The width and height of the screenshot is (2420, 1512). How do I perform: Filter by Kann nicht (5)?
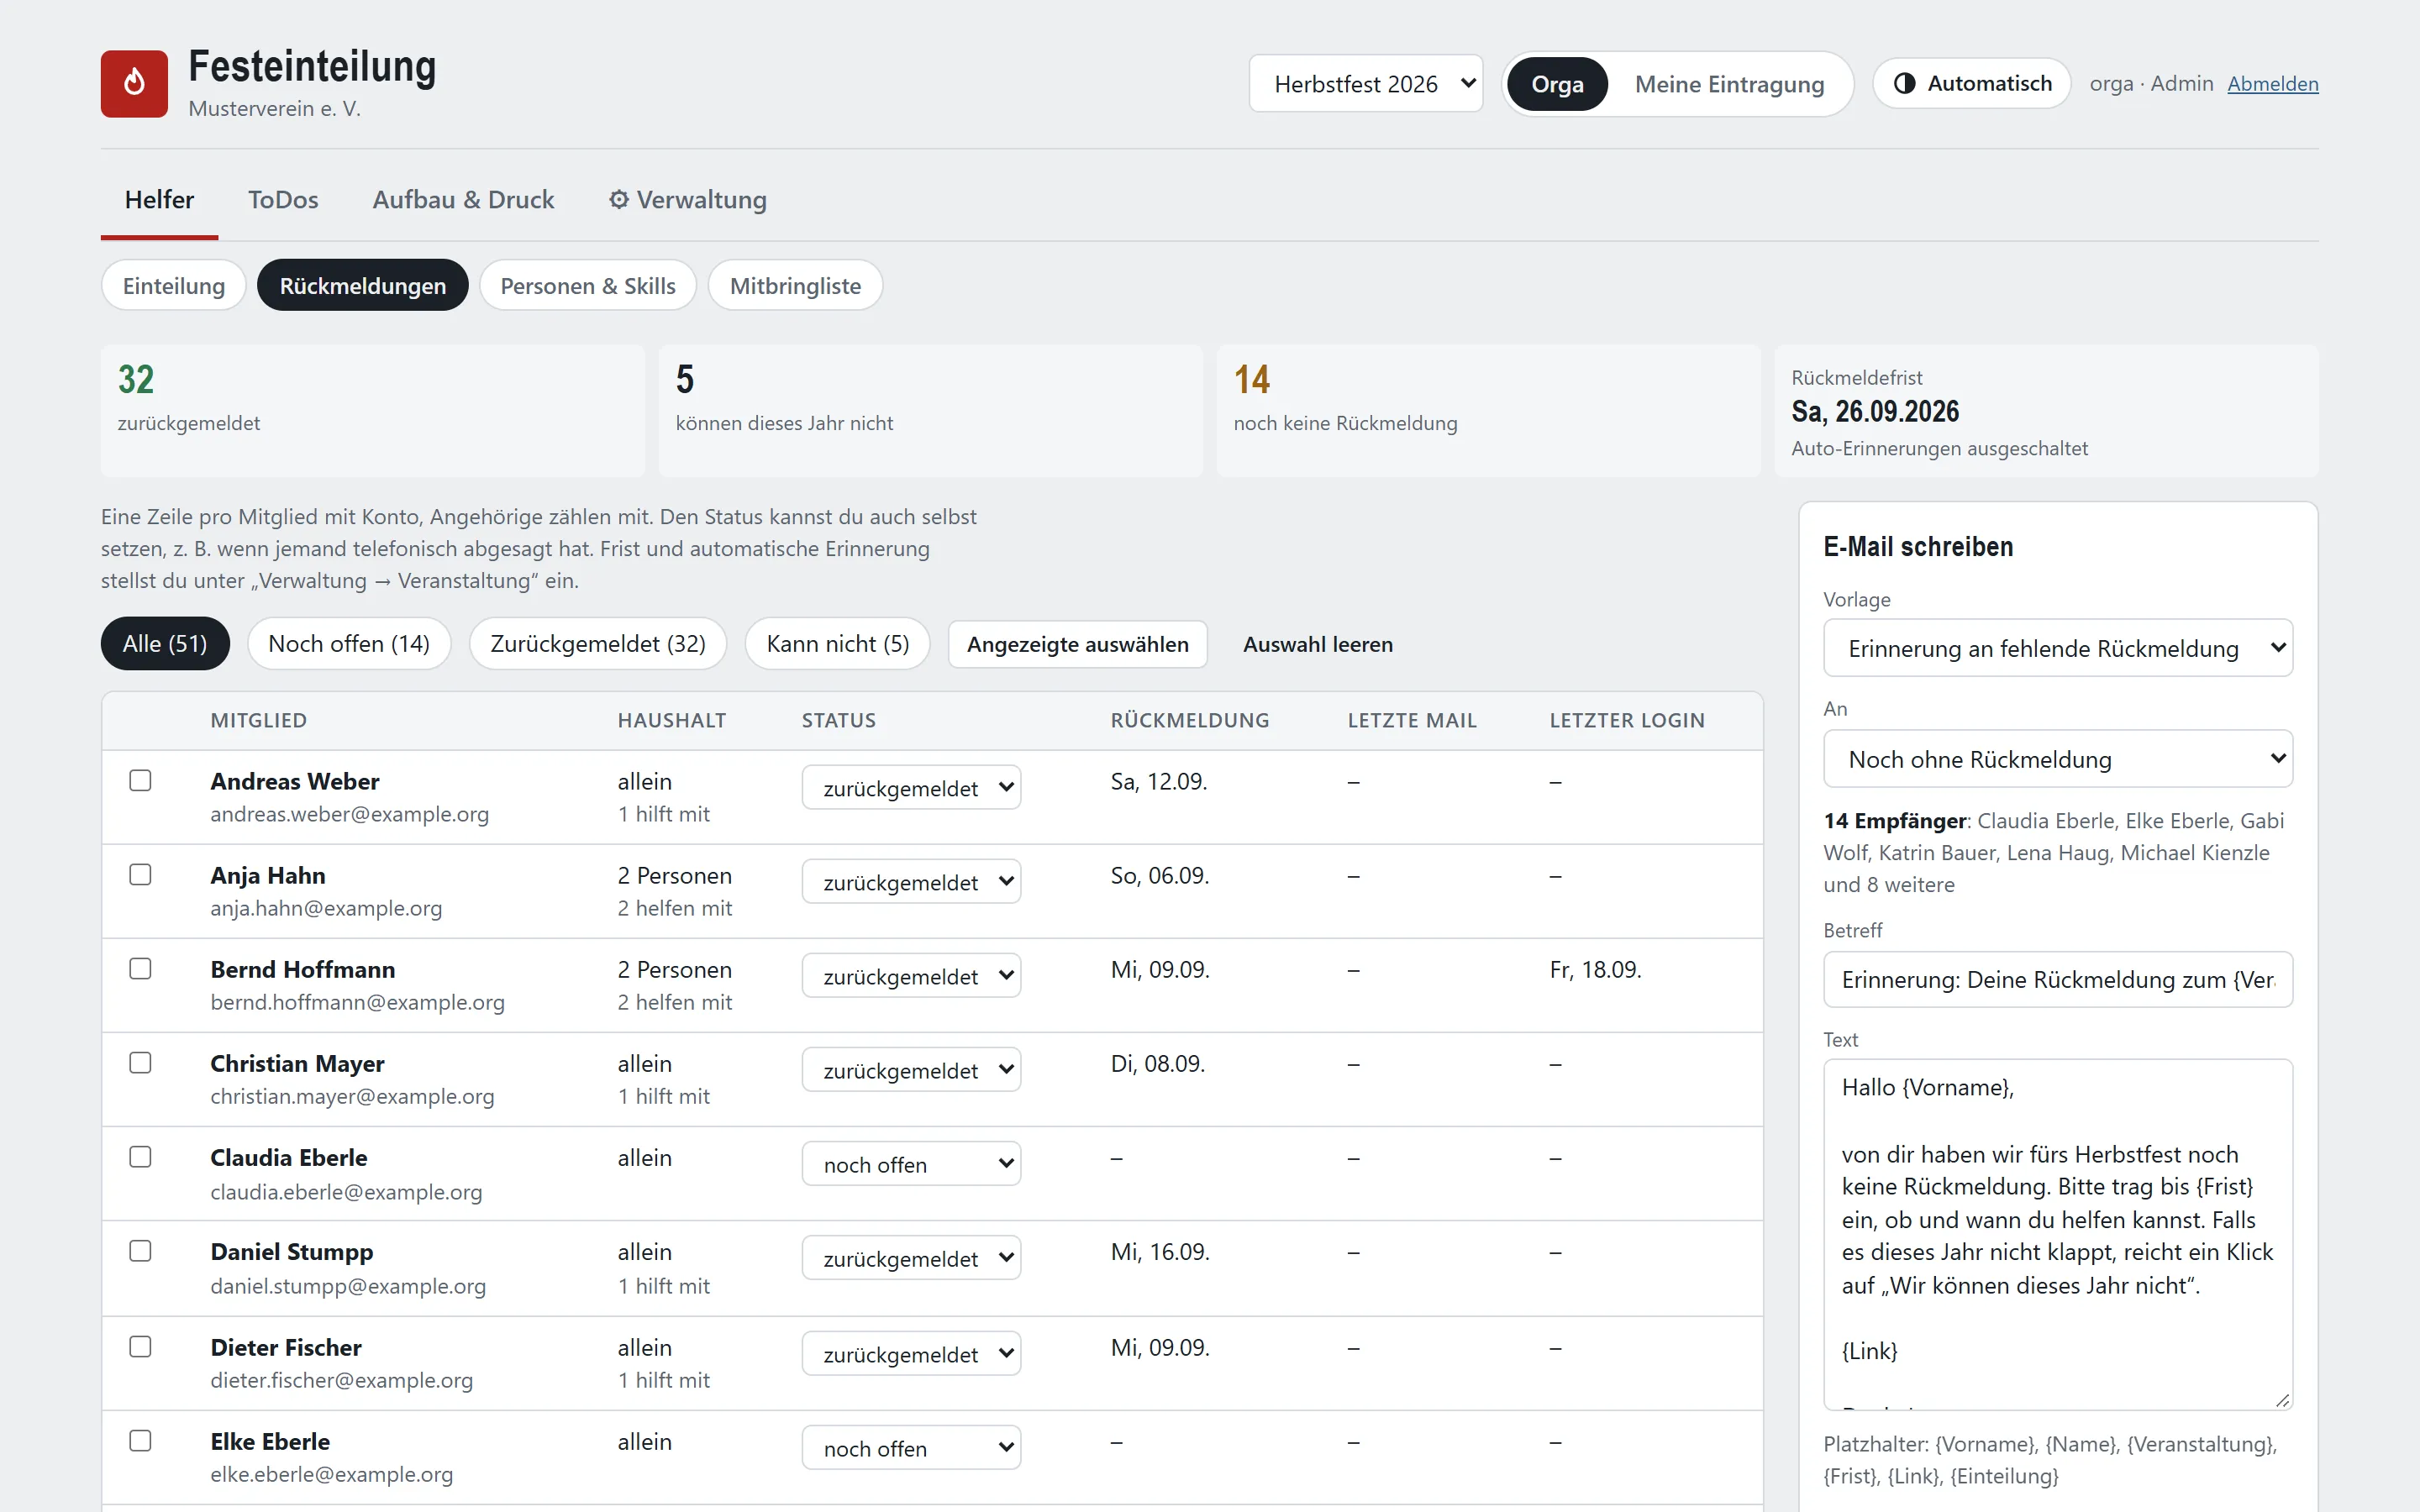click(838, 644)
